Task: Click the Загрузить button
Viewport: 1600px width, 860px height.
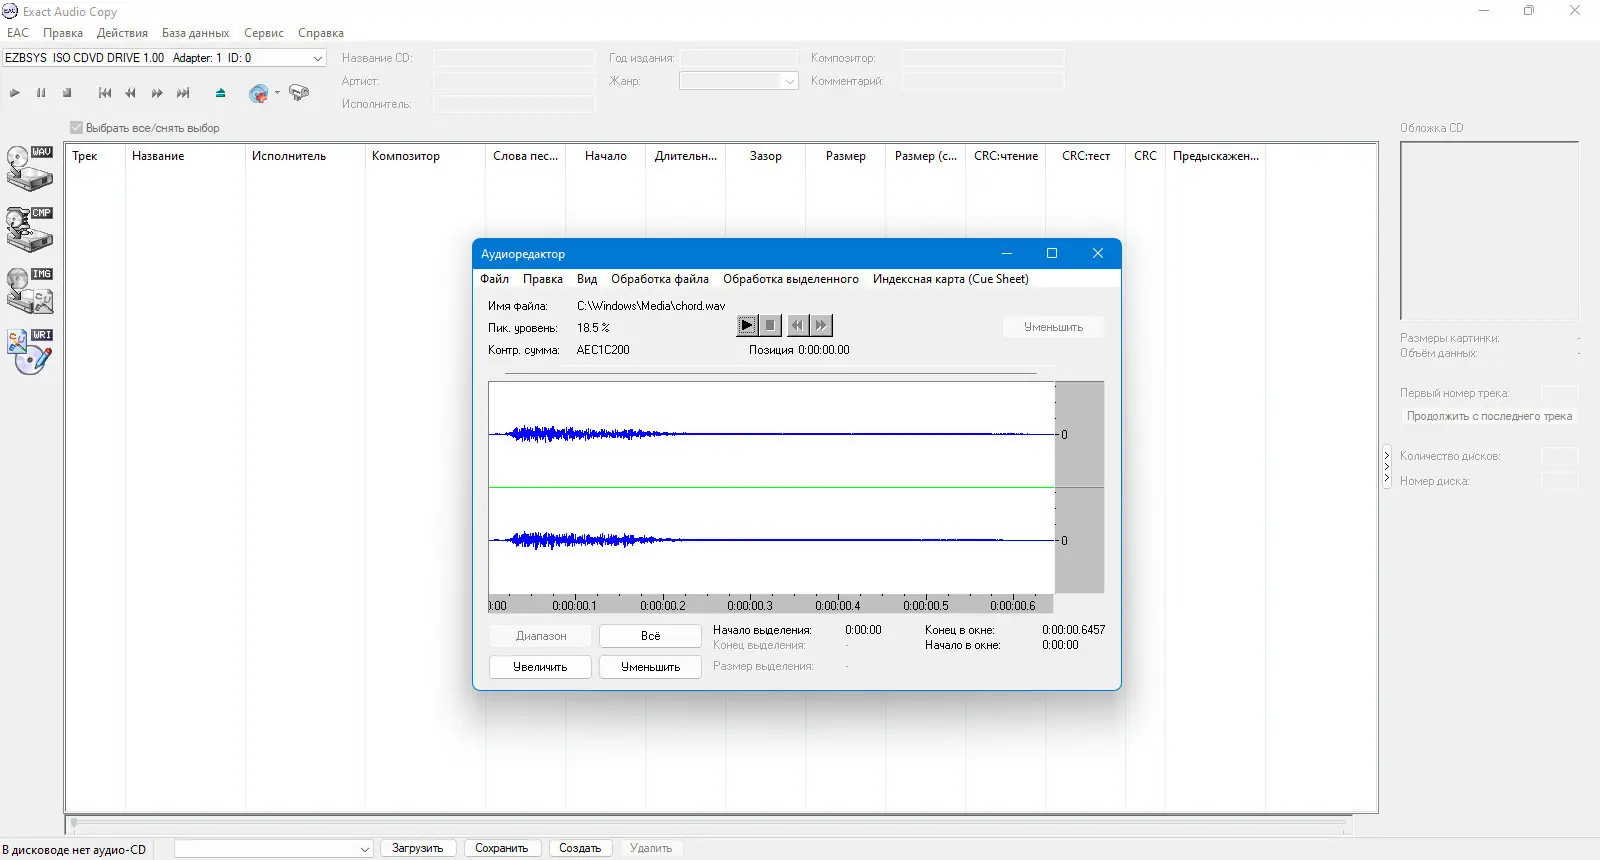Action: (418, 848)
